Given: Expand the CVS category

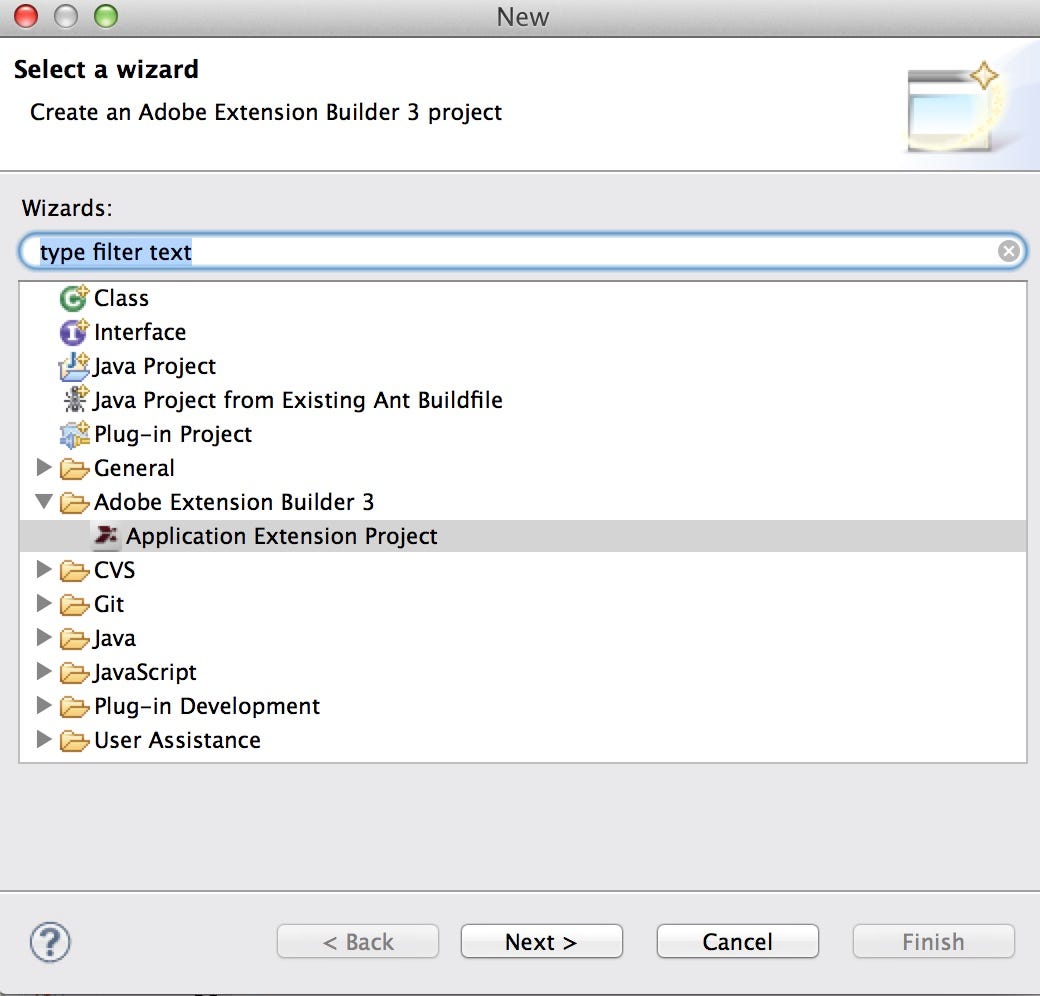Looking at the screenshot, I should tap(44, 569).
